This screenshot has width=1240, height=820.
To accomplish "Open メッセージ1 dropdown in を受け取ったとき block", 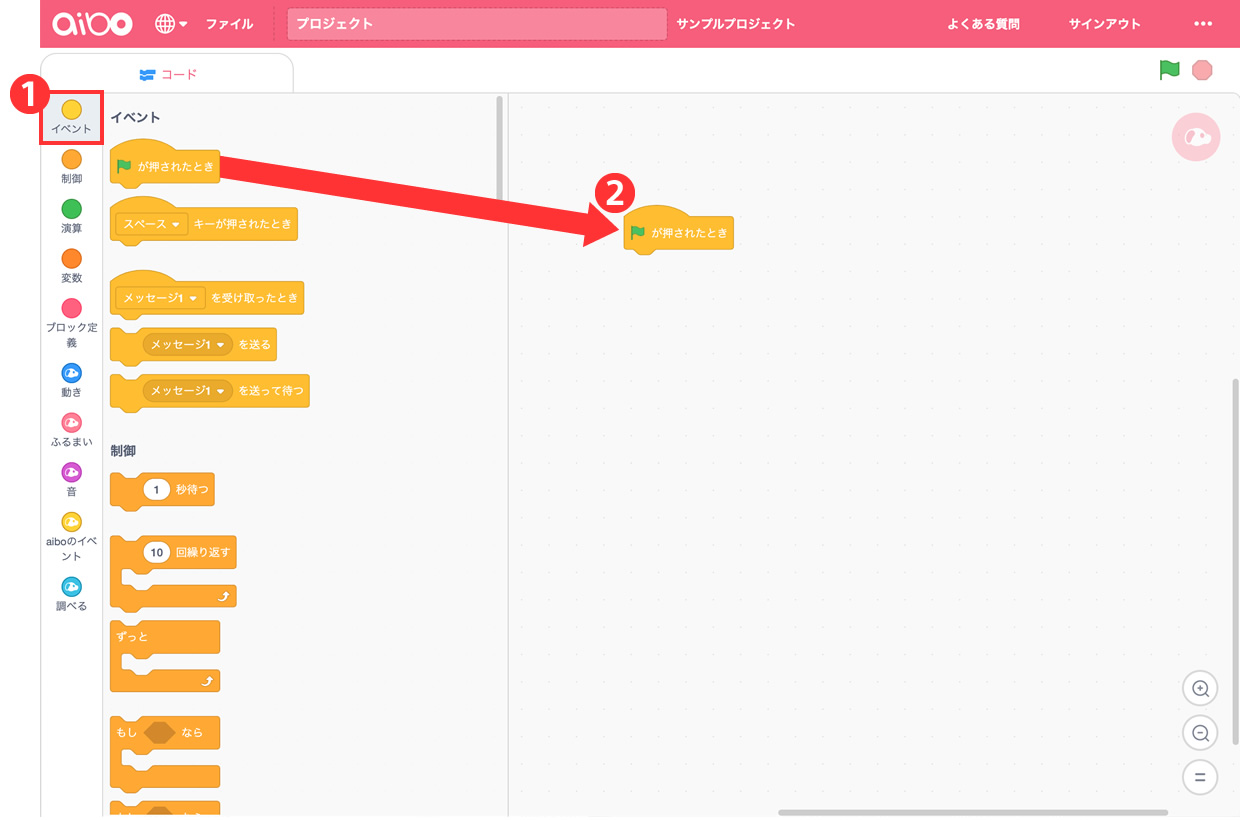I will [190, 297].
